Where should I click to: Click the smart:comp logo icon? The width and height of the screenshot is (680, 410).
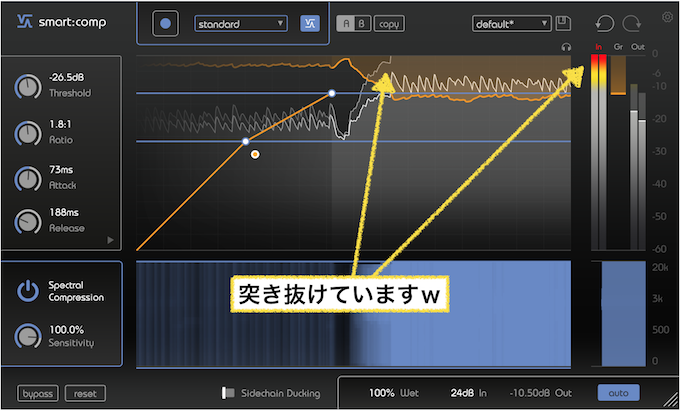point(25,22)
